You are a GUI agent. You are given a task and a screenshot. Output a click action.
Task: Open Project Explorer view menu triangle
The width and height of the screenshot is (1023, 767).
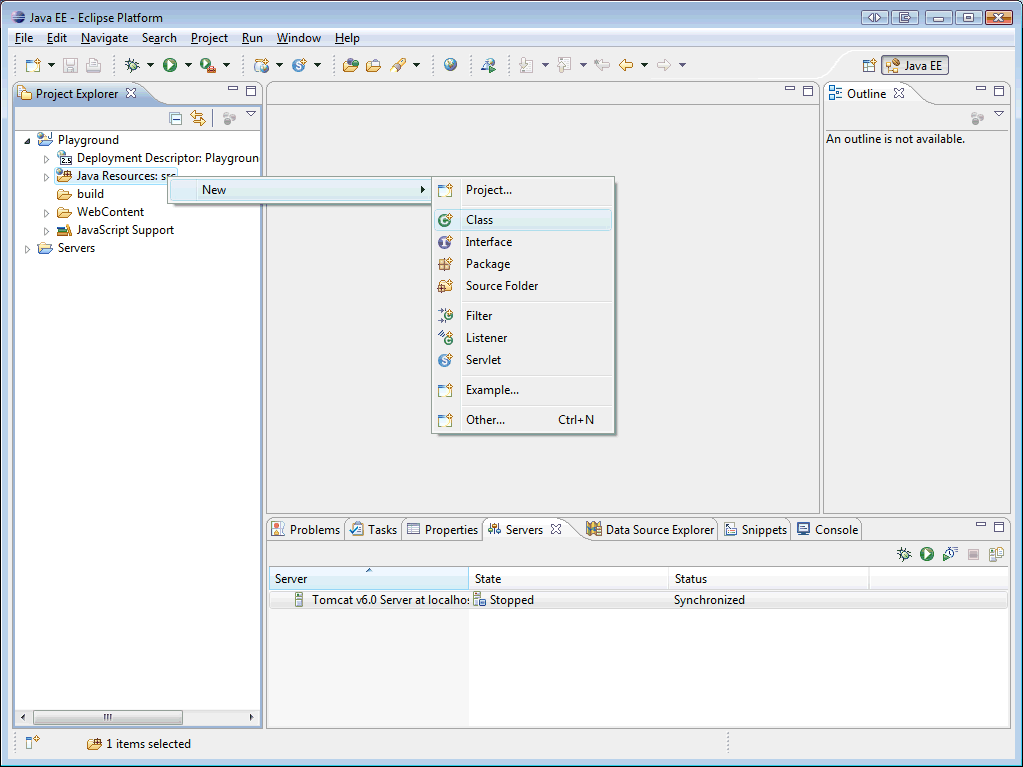251,114
